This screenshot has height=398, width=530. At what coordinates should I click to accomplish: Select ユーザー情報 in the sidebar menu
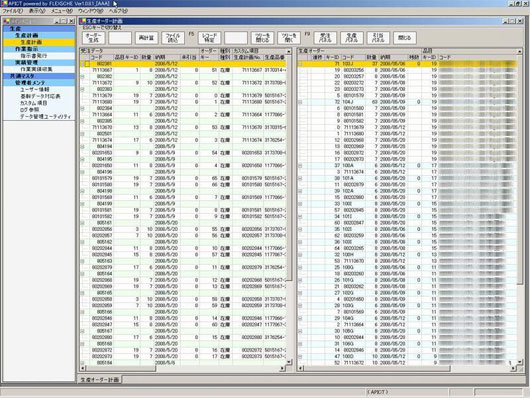[34, 90]
